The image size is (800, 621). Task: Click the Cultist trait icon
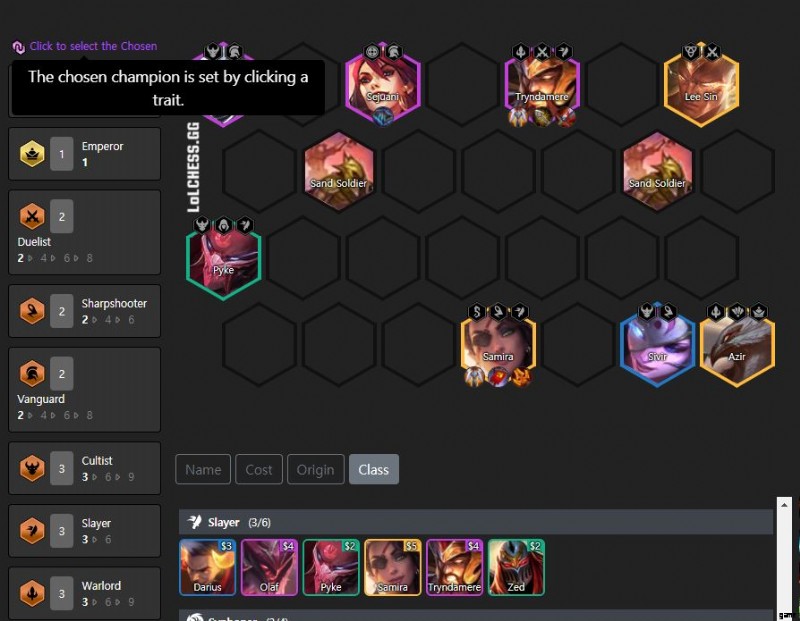(32, 468)
